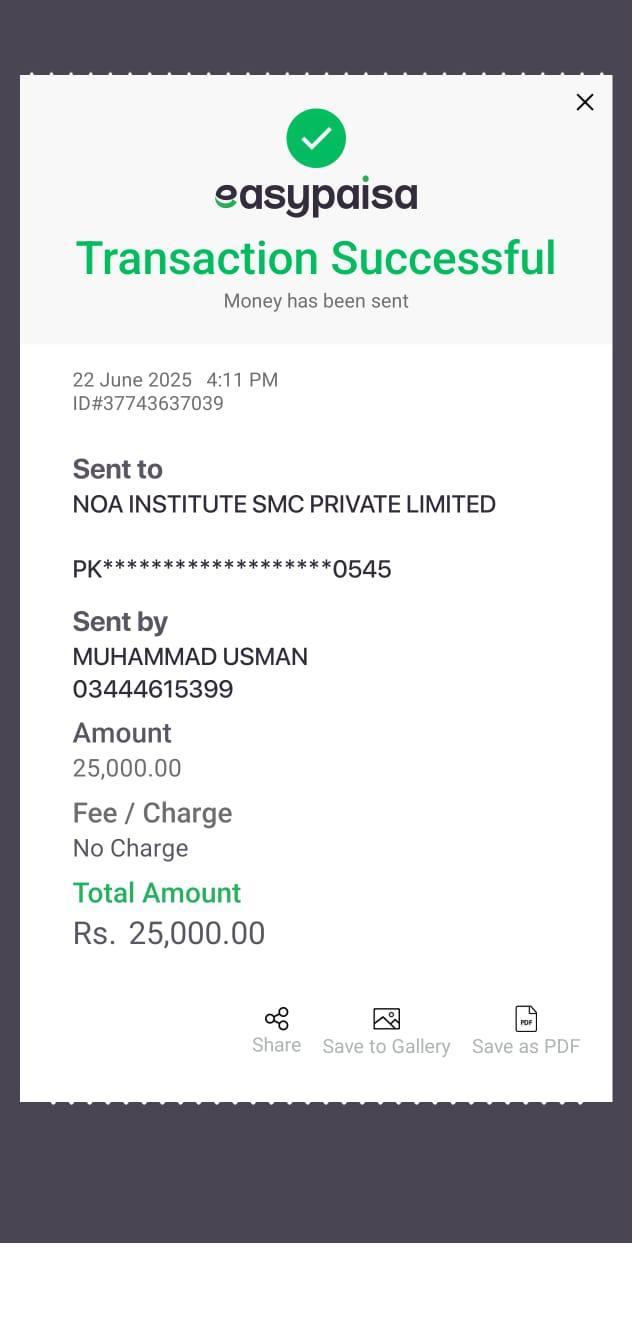Tap the masked account number ending 0545
The width and height of the screenshot is (632, 1320).
(232, 569)
